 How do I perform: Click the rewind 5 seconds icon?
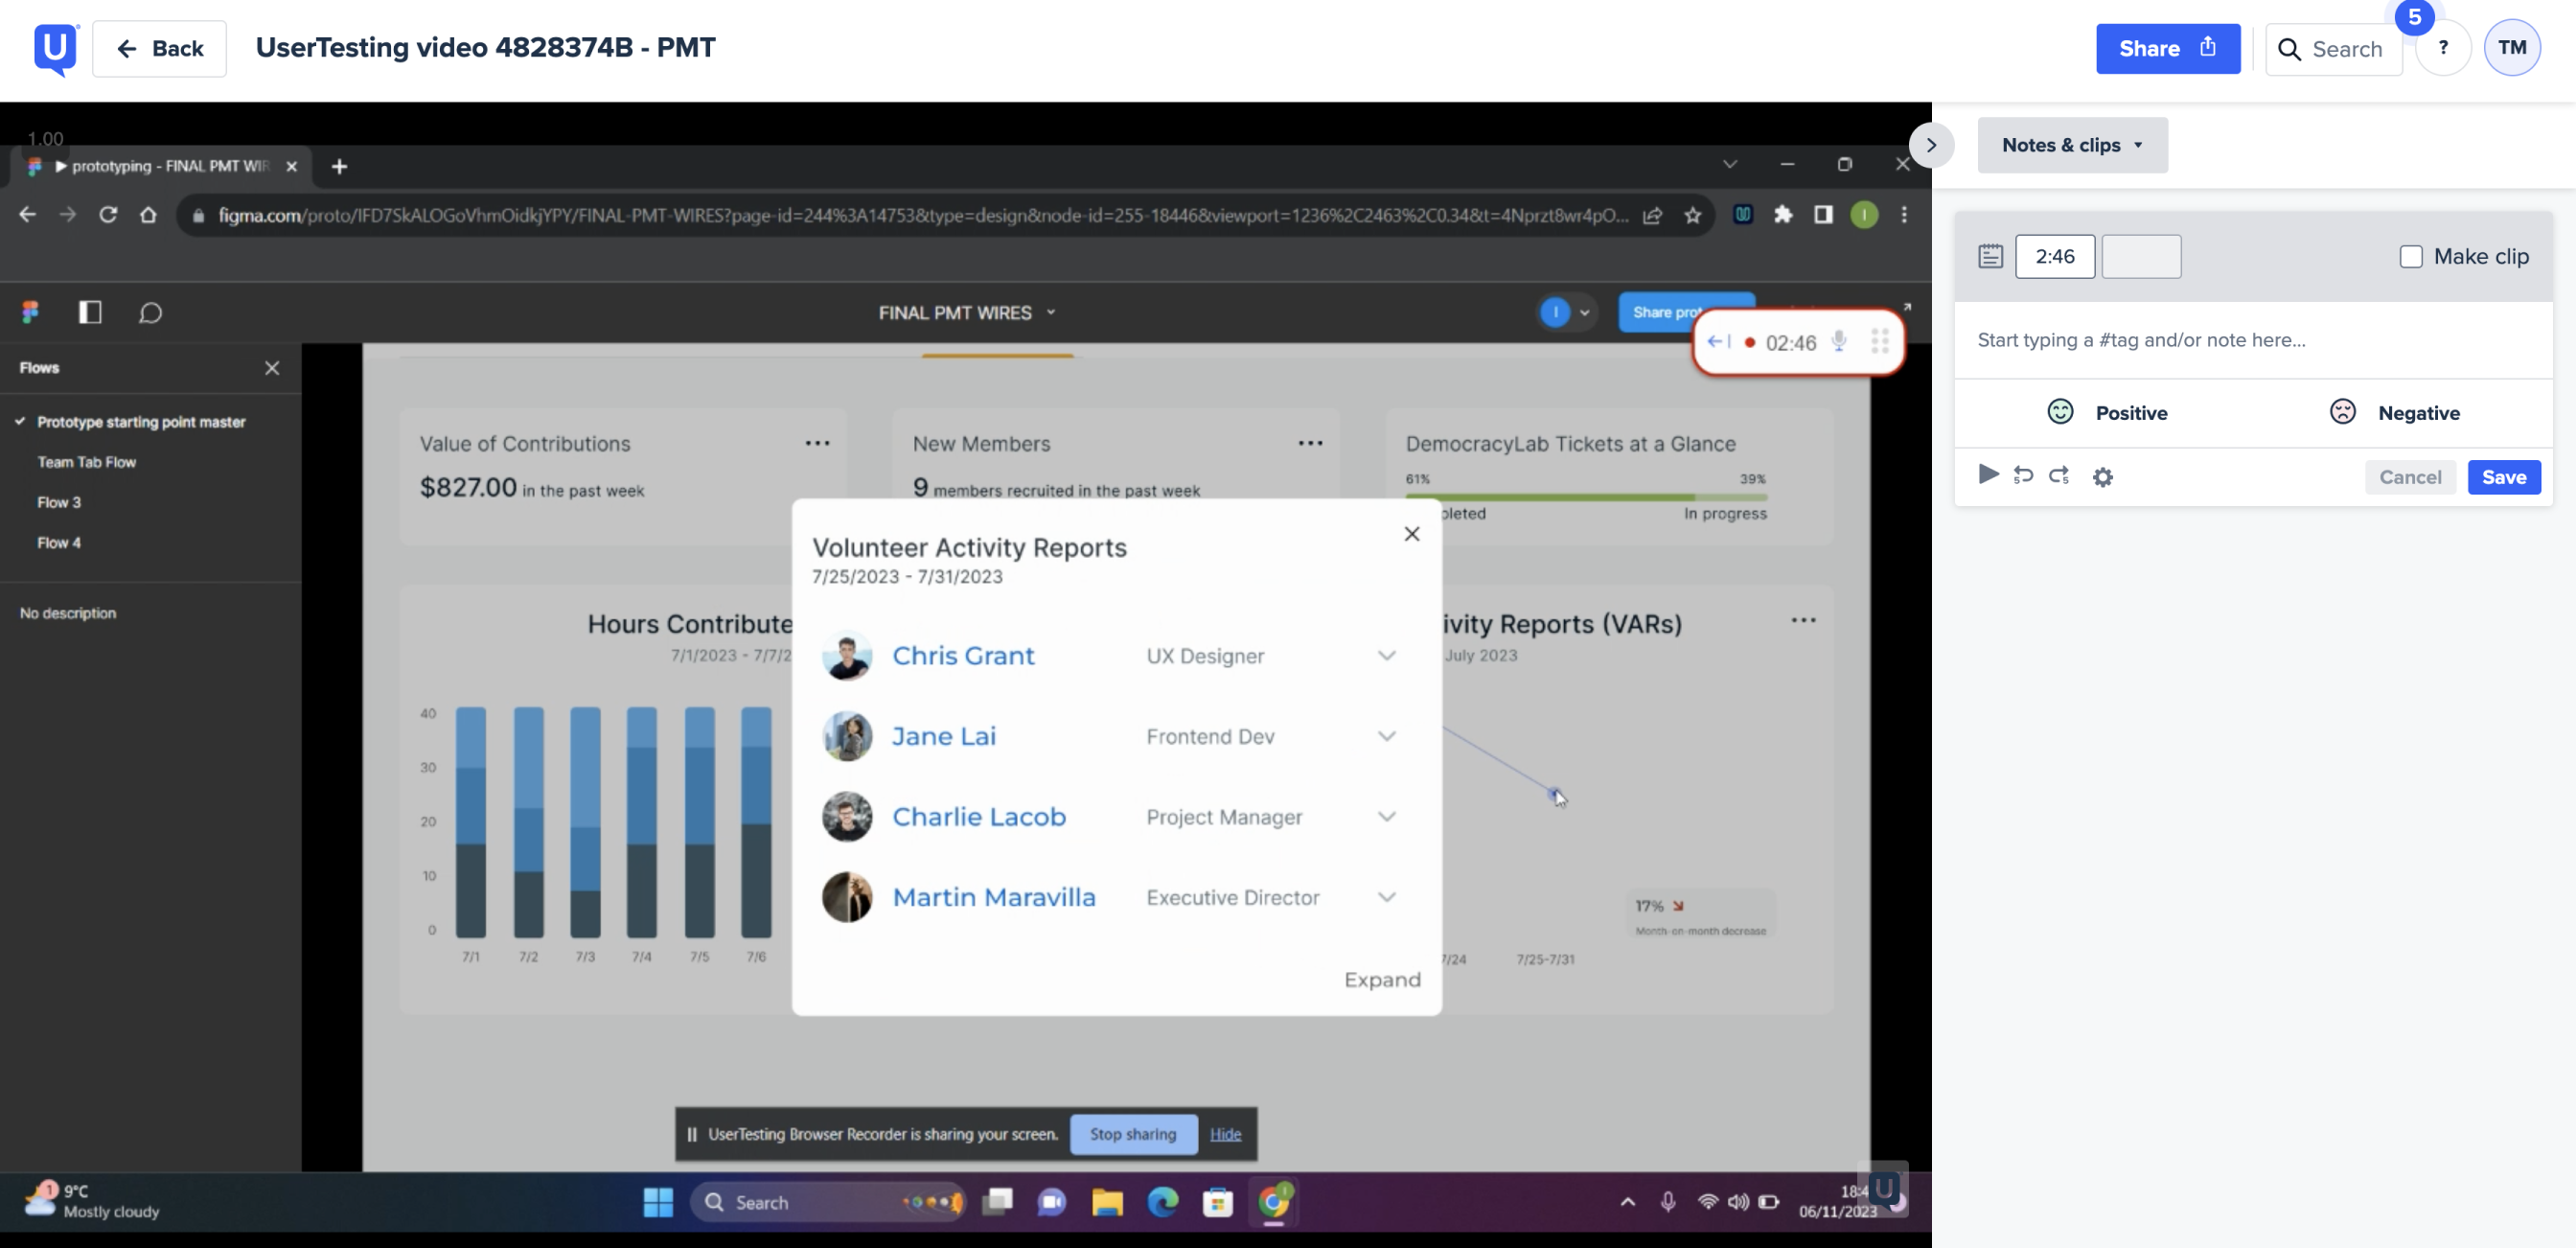(2023, 476)
